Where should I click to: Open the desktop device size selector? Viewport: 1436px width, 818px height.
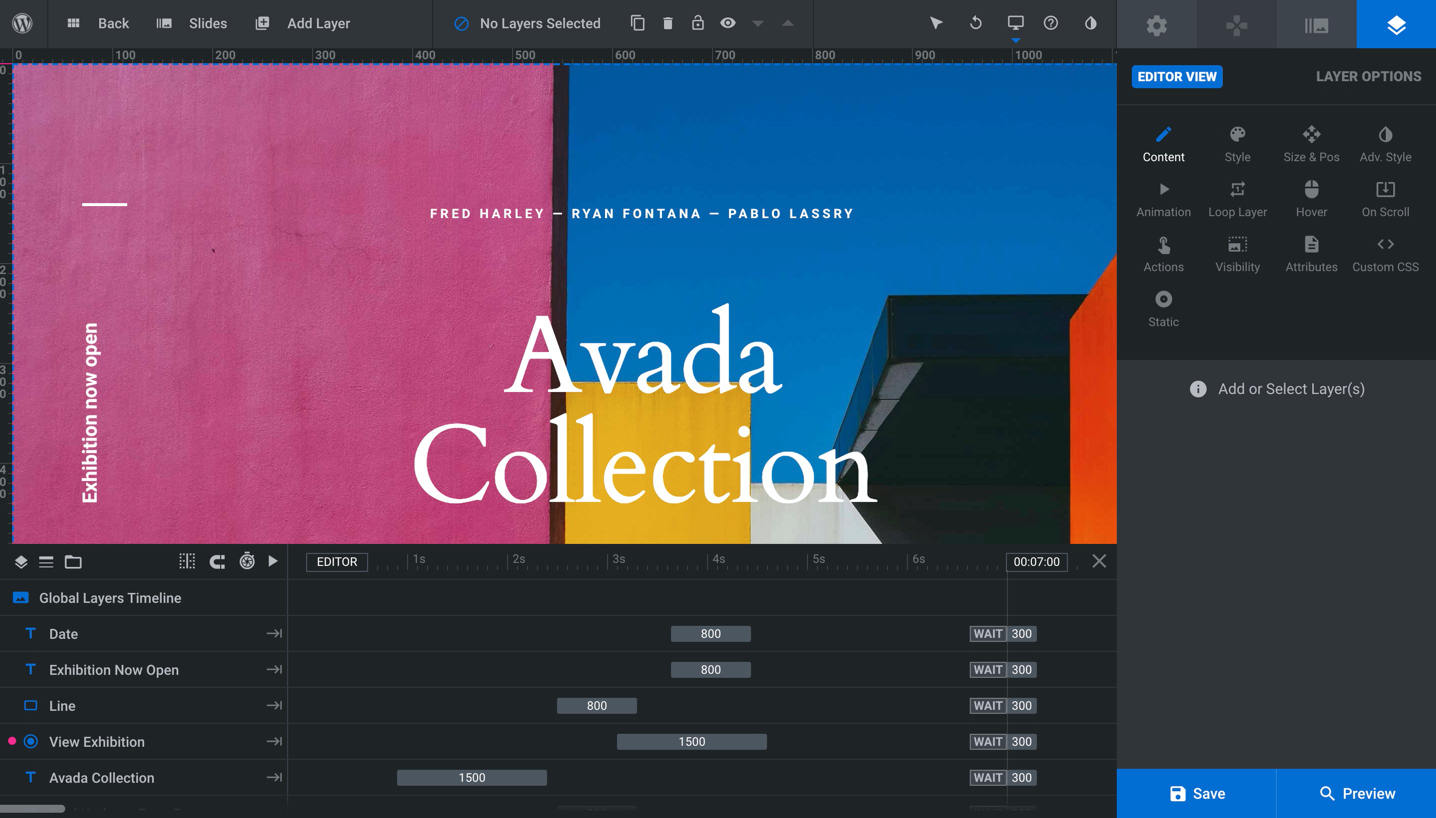(1015, 23)
